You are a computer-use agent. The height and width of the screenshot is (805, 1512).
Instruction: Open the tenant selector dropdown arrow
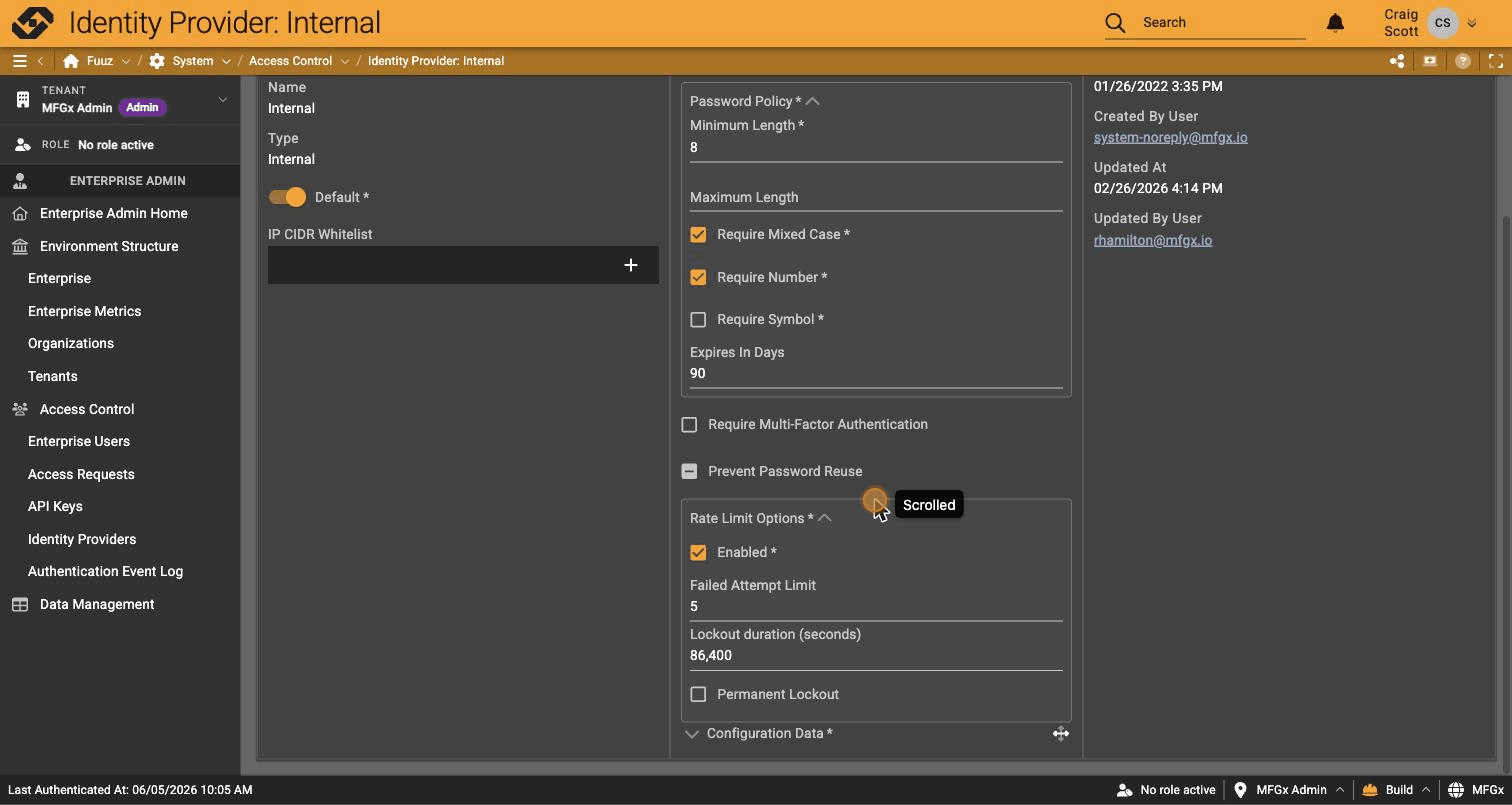click(x=223, y=99)
